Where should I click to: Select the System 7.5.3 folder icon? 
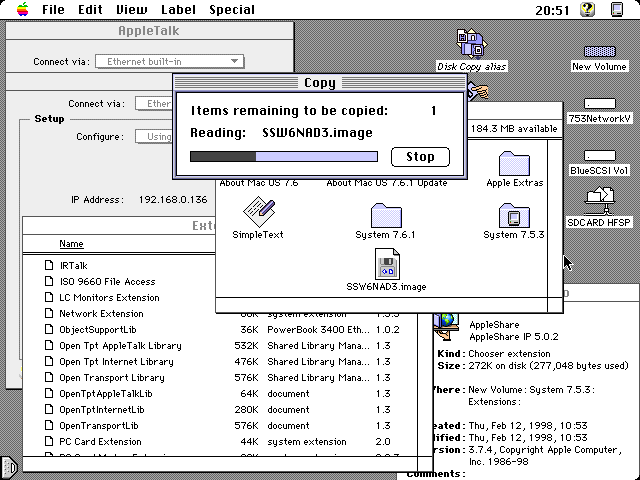coord(513,215)
